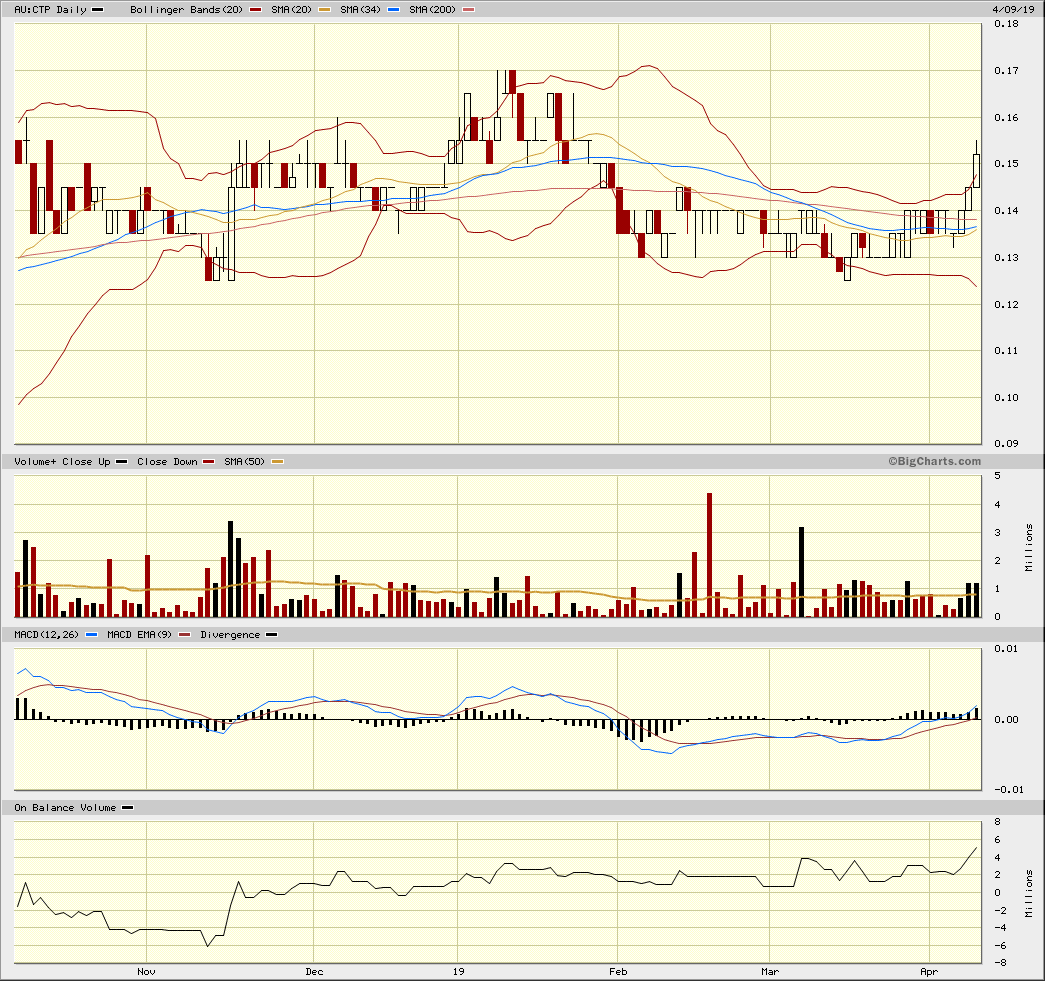Click the Close Down legend label
The height and width of the screenshot is (981, 1045).
[x=167, y=461]
